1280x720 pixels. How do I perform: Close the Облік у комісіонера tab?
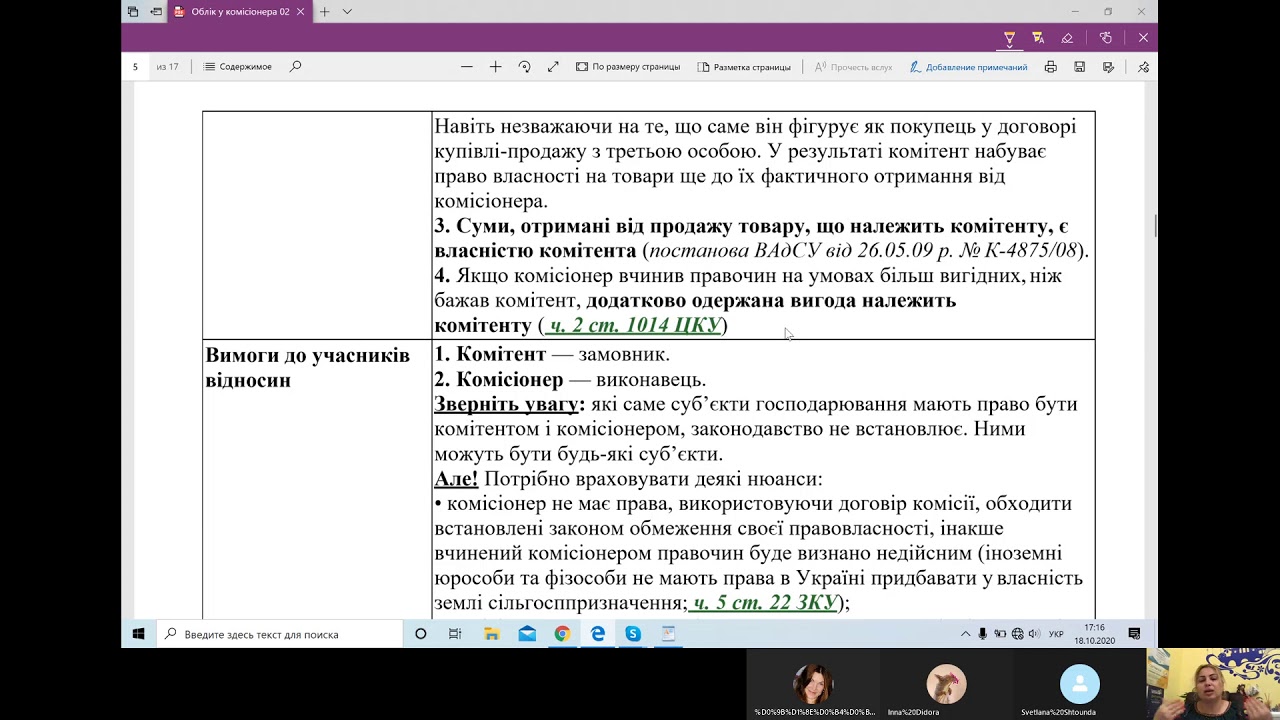tap(300, 12)
